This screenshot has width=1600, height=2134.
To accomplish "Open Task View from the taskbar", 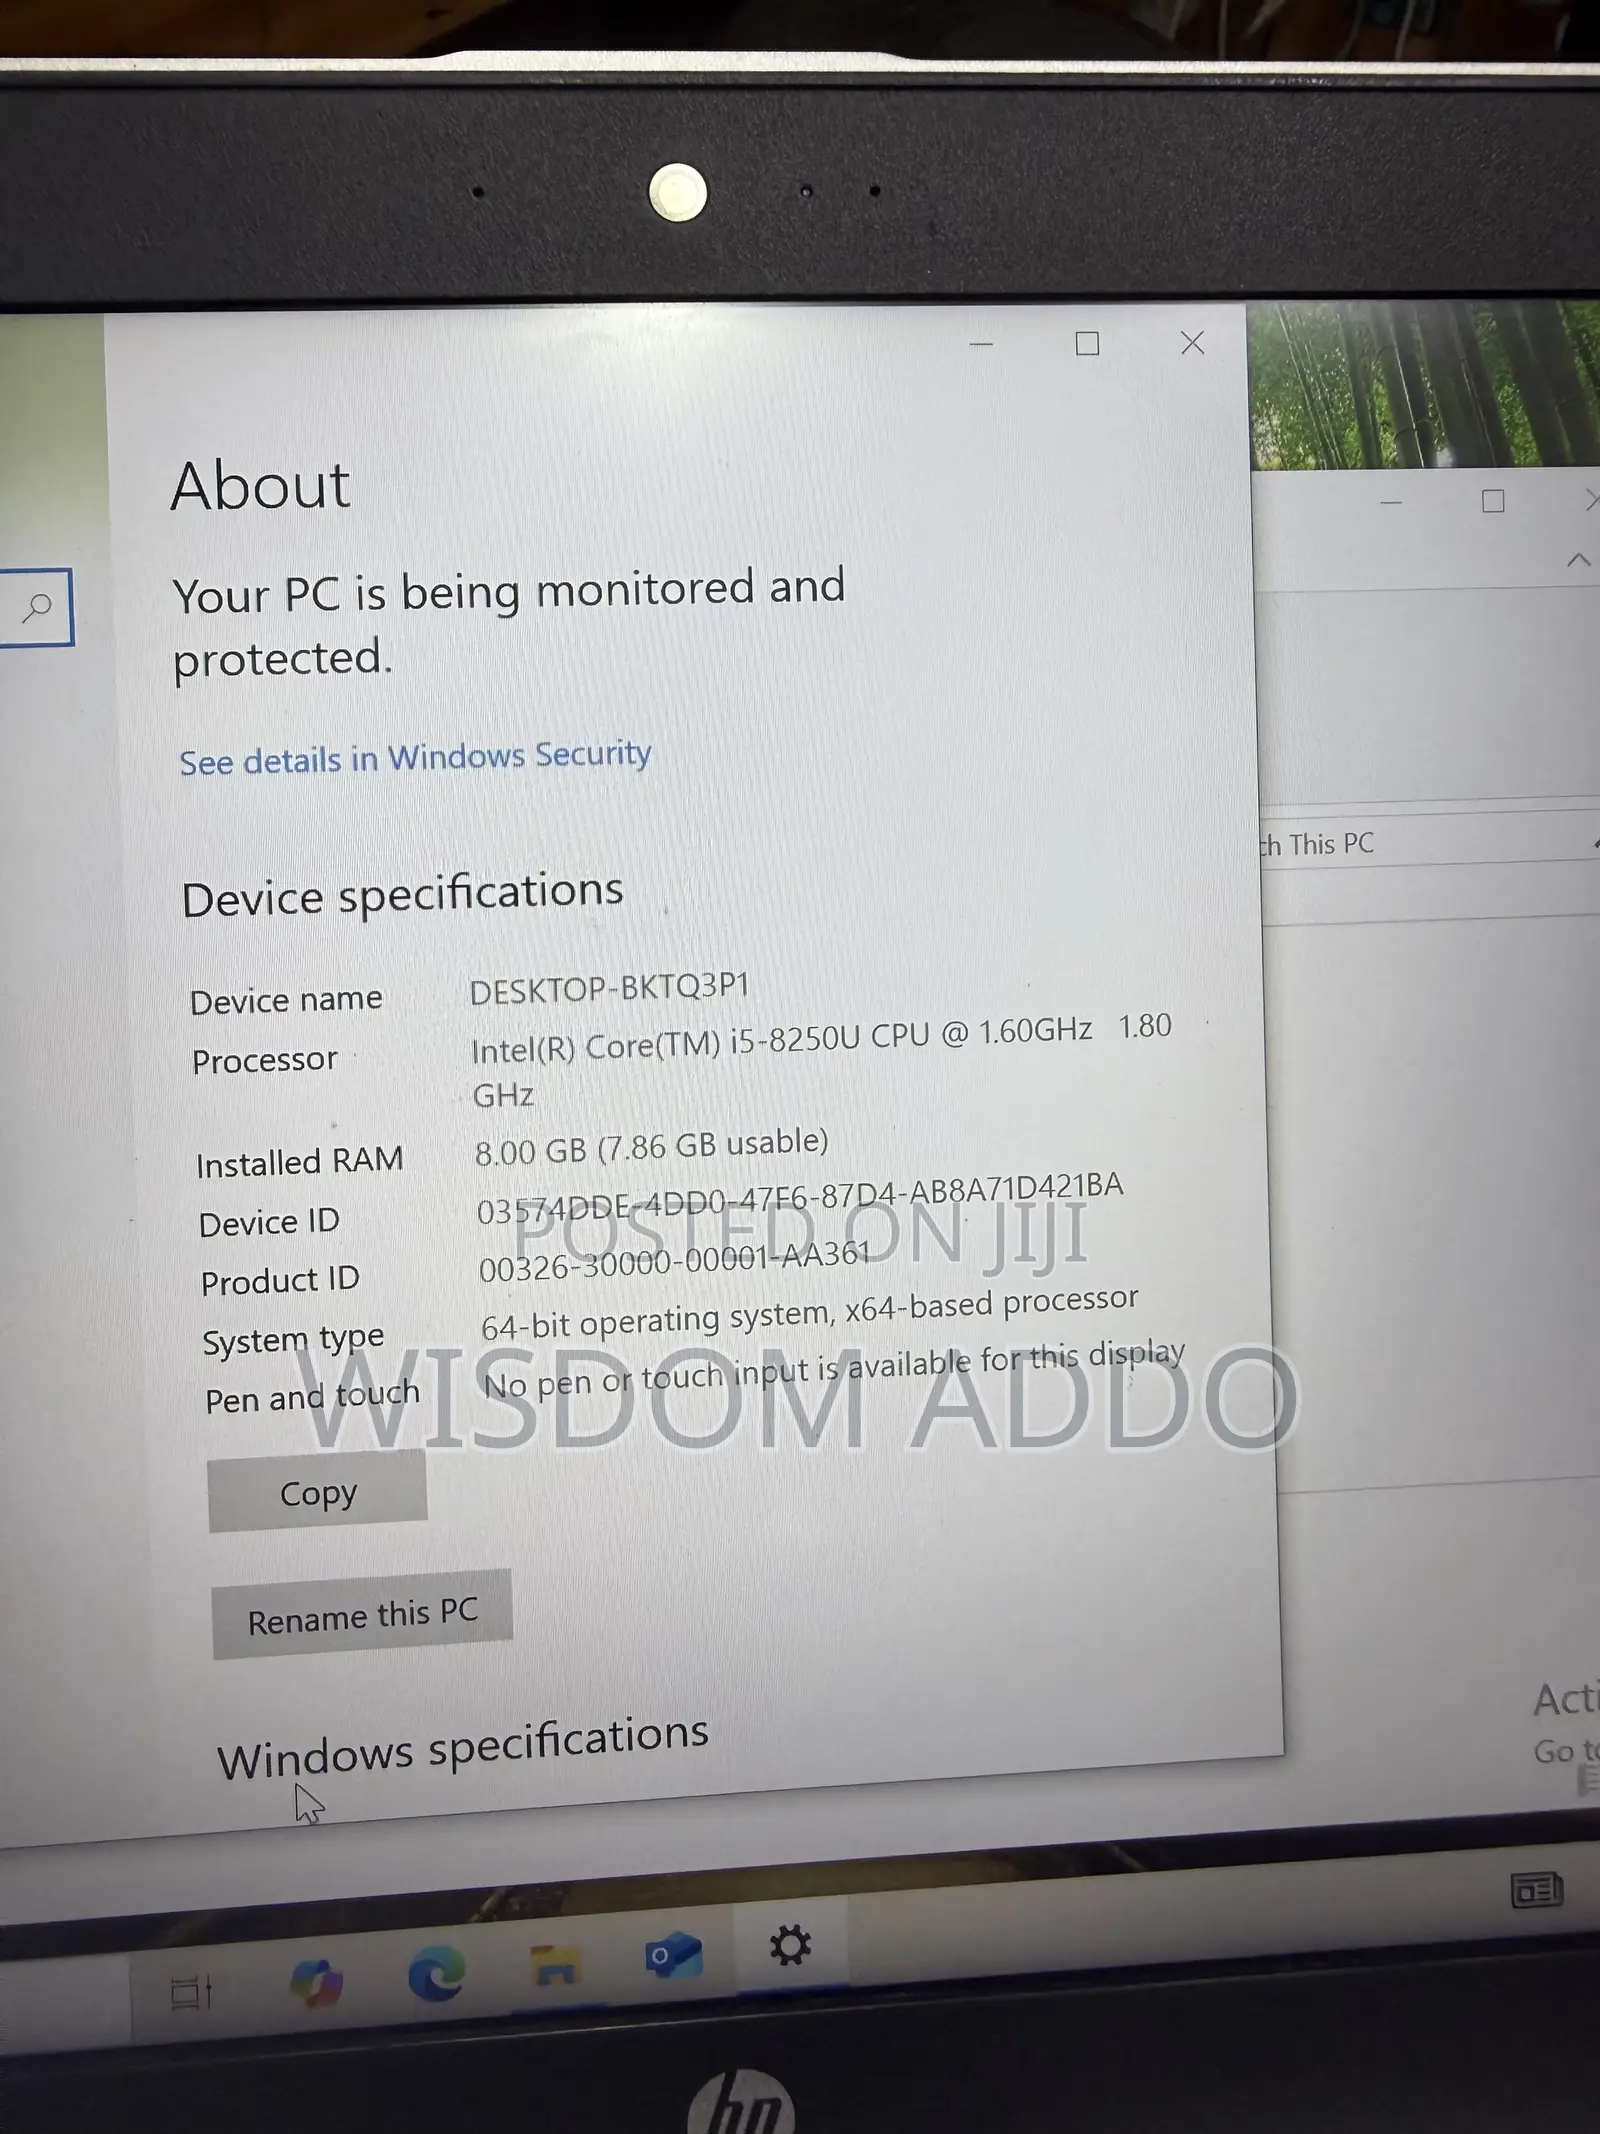I will [191, 1991].
